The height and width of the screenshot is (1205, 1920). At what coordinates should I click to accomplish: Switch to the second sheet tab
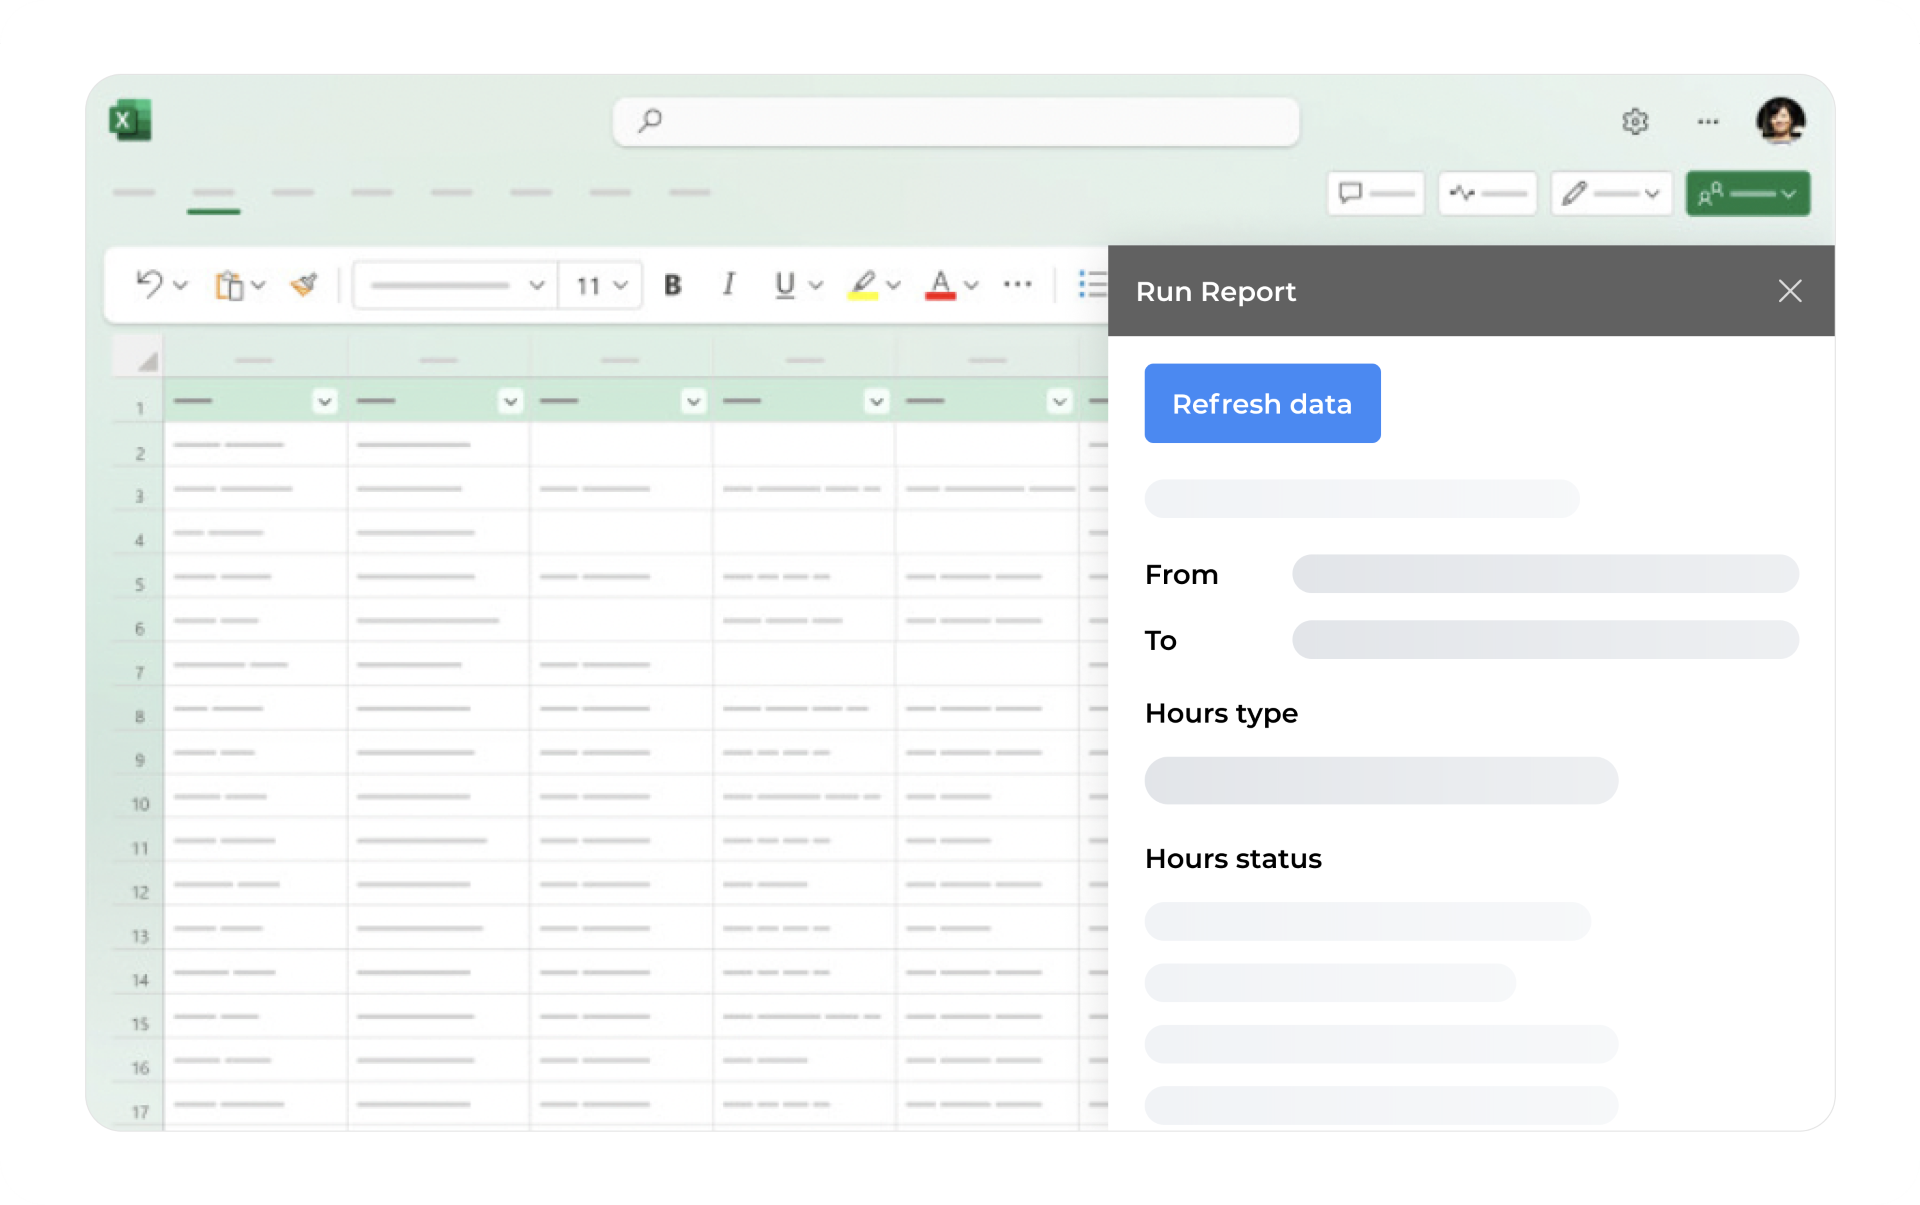click(214, 193)
